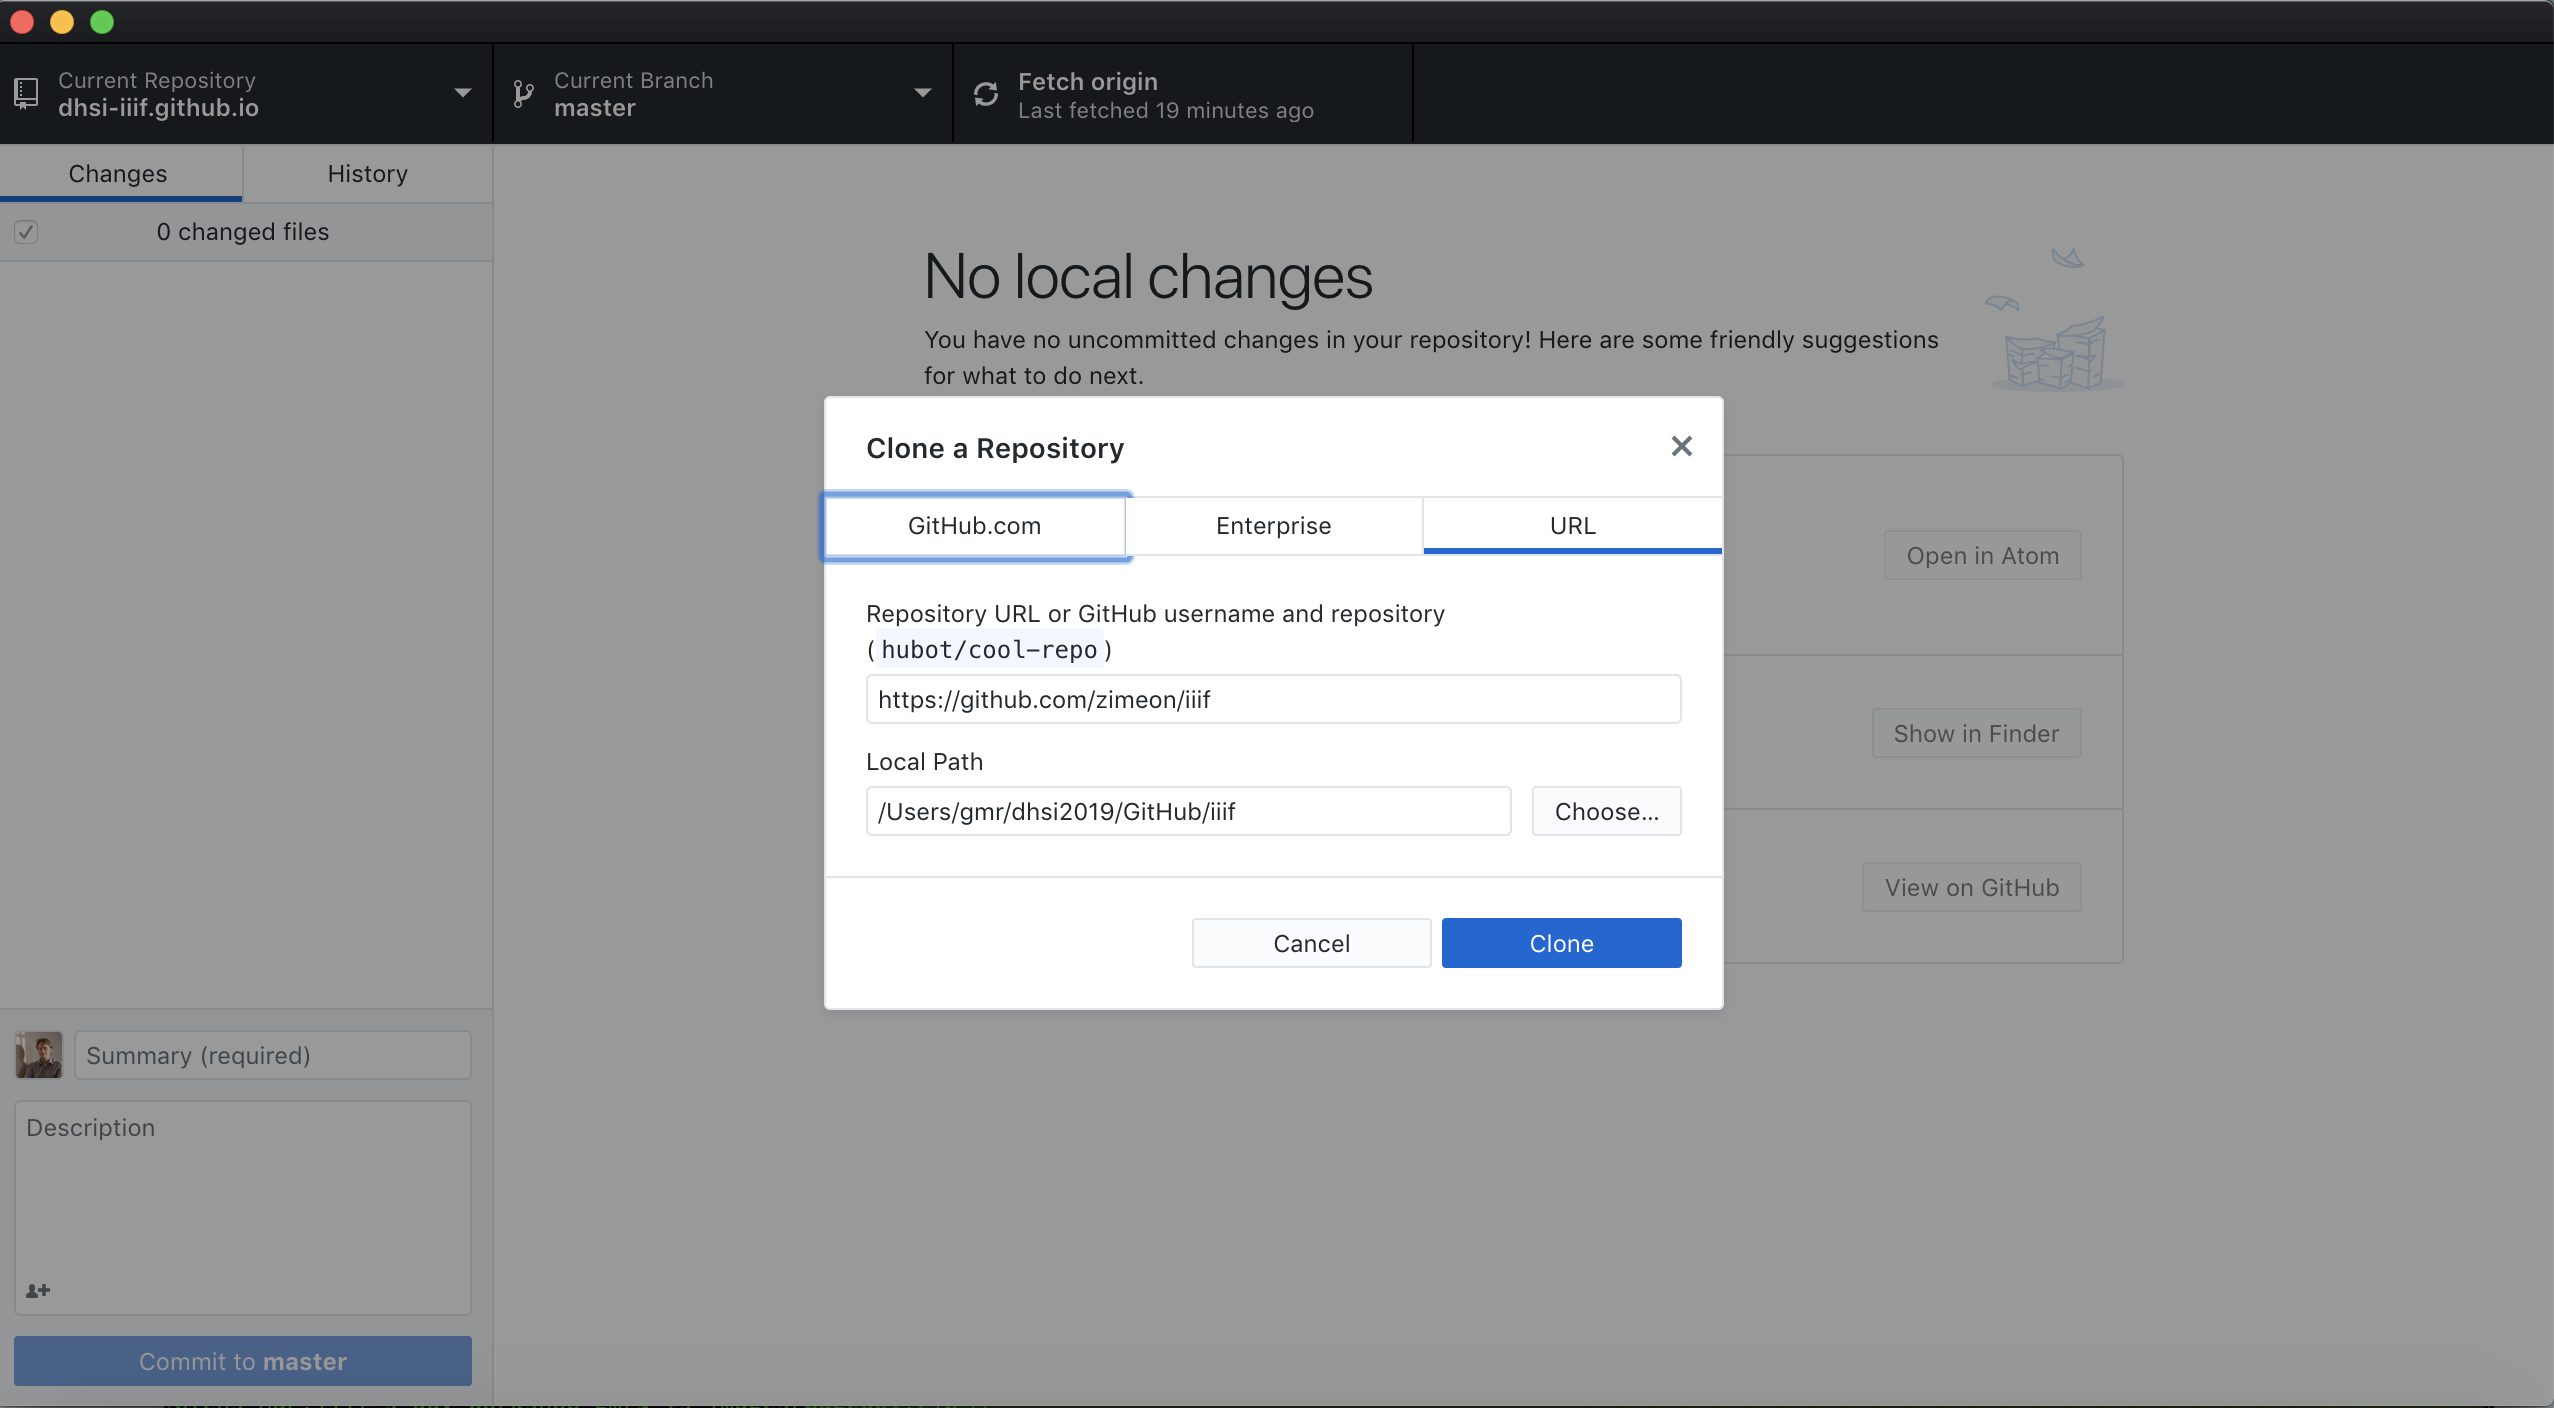This screenshot has height=1408, width=2554.
Task: Click the add co-authors icon in Description
Action: click(38, 1290)
